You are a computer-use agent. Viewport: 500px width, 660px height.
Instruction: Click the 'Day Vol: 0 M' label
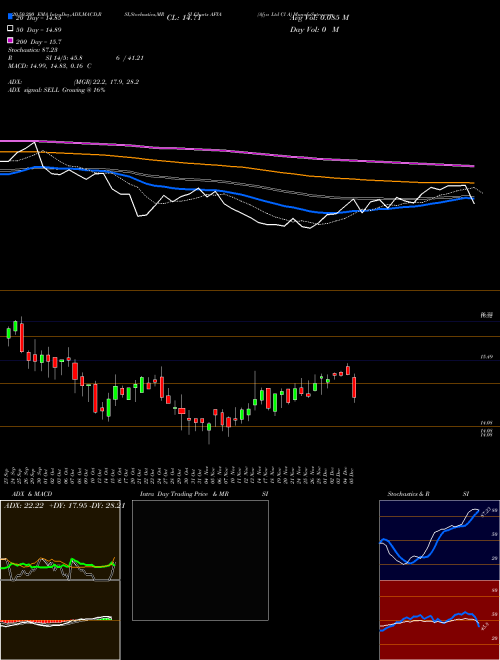pos(314,29)
